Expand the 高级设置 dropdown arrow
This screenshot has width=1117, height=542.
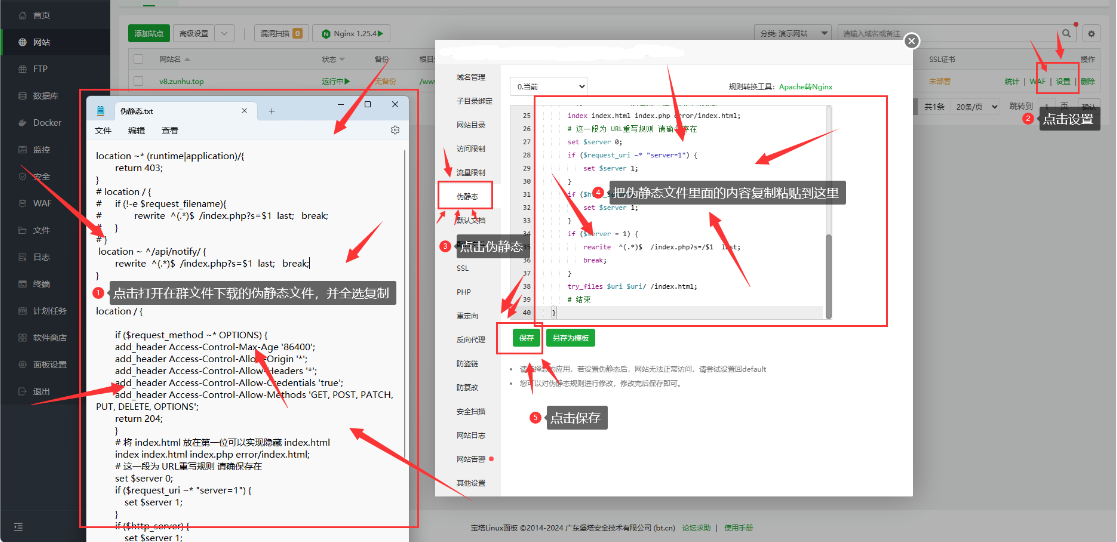[224, 33]
